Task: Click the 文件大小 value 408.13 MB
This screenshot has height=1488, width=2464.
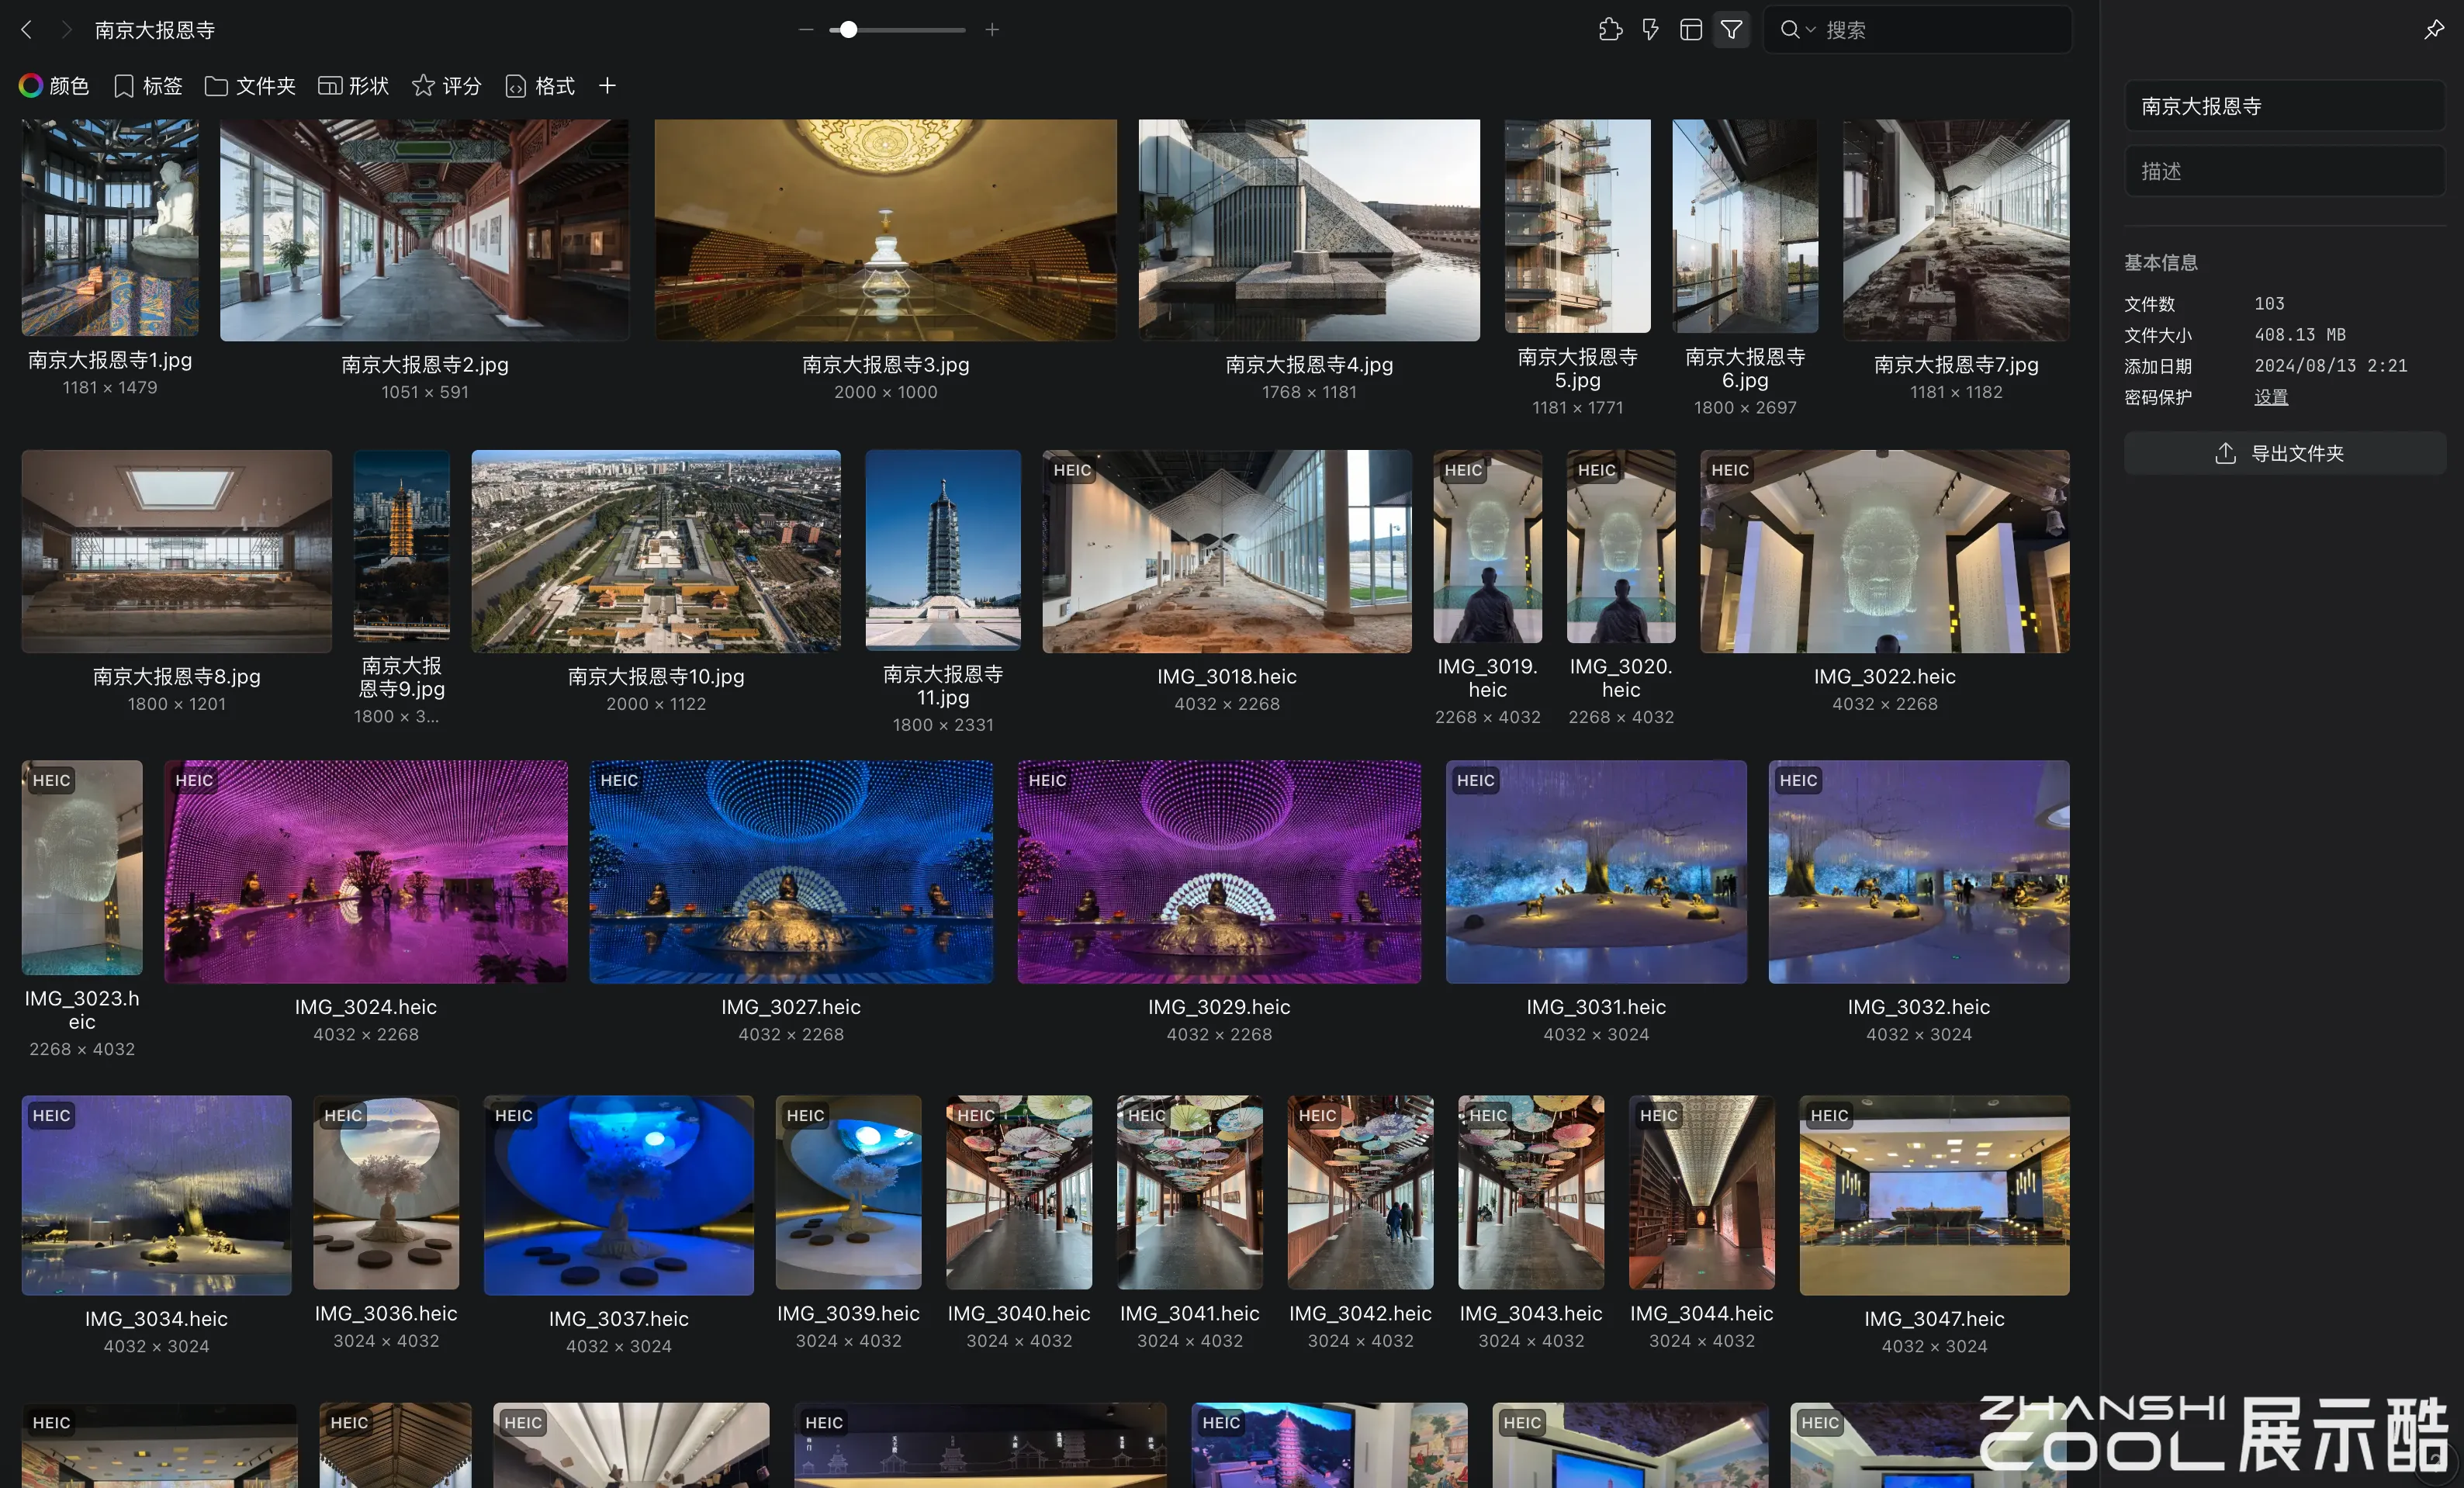Action: [x=2300, y=334]
